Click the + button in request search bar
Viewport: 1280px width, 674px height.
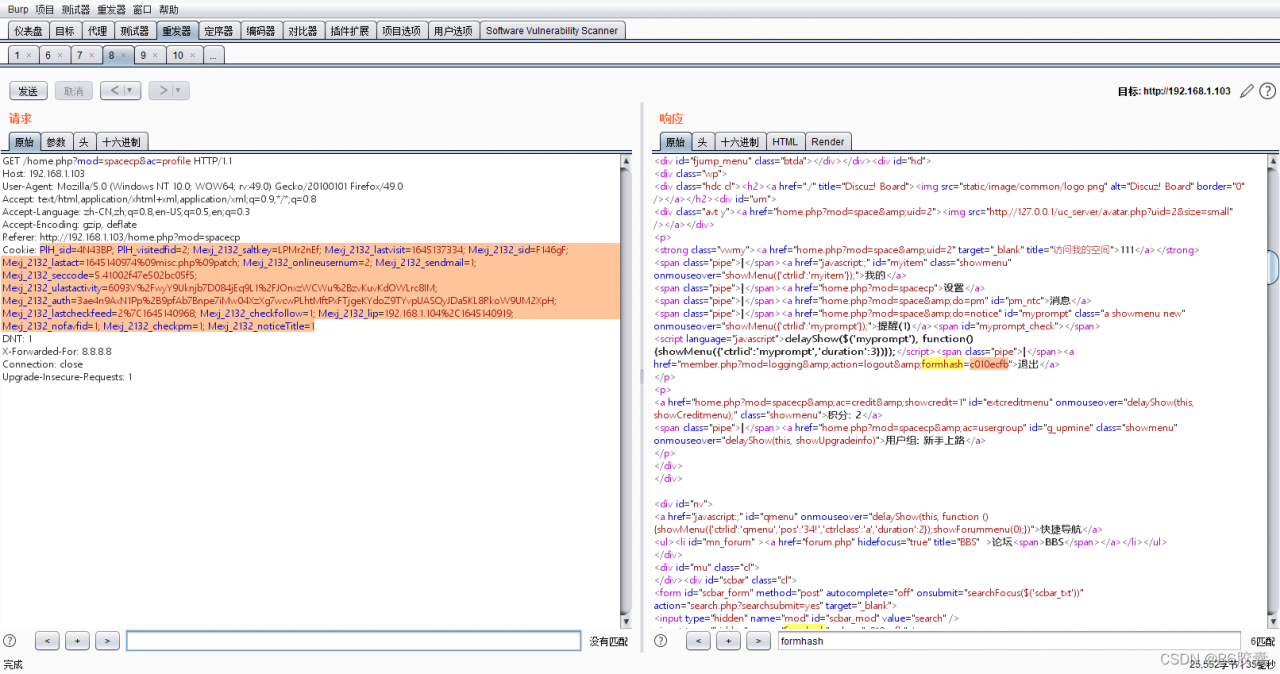(x=77, y=641)
